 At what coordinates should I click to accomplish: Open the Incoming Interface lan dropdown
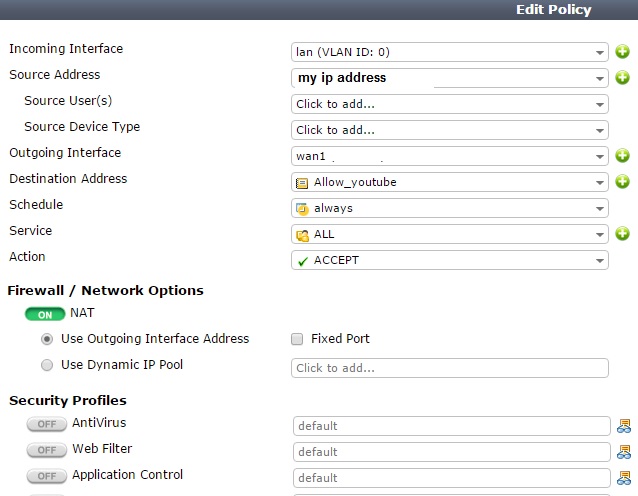449,52
